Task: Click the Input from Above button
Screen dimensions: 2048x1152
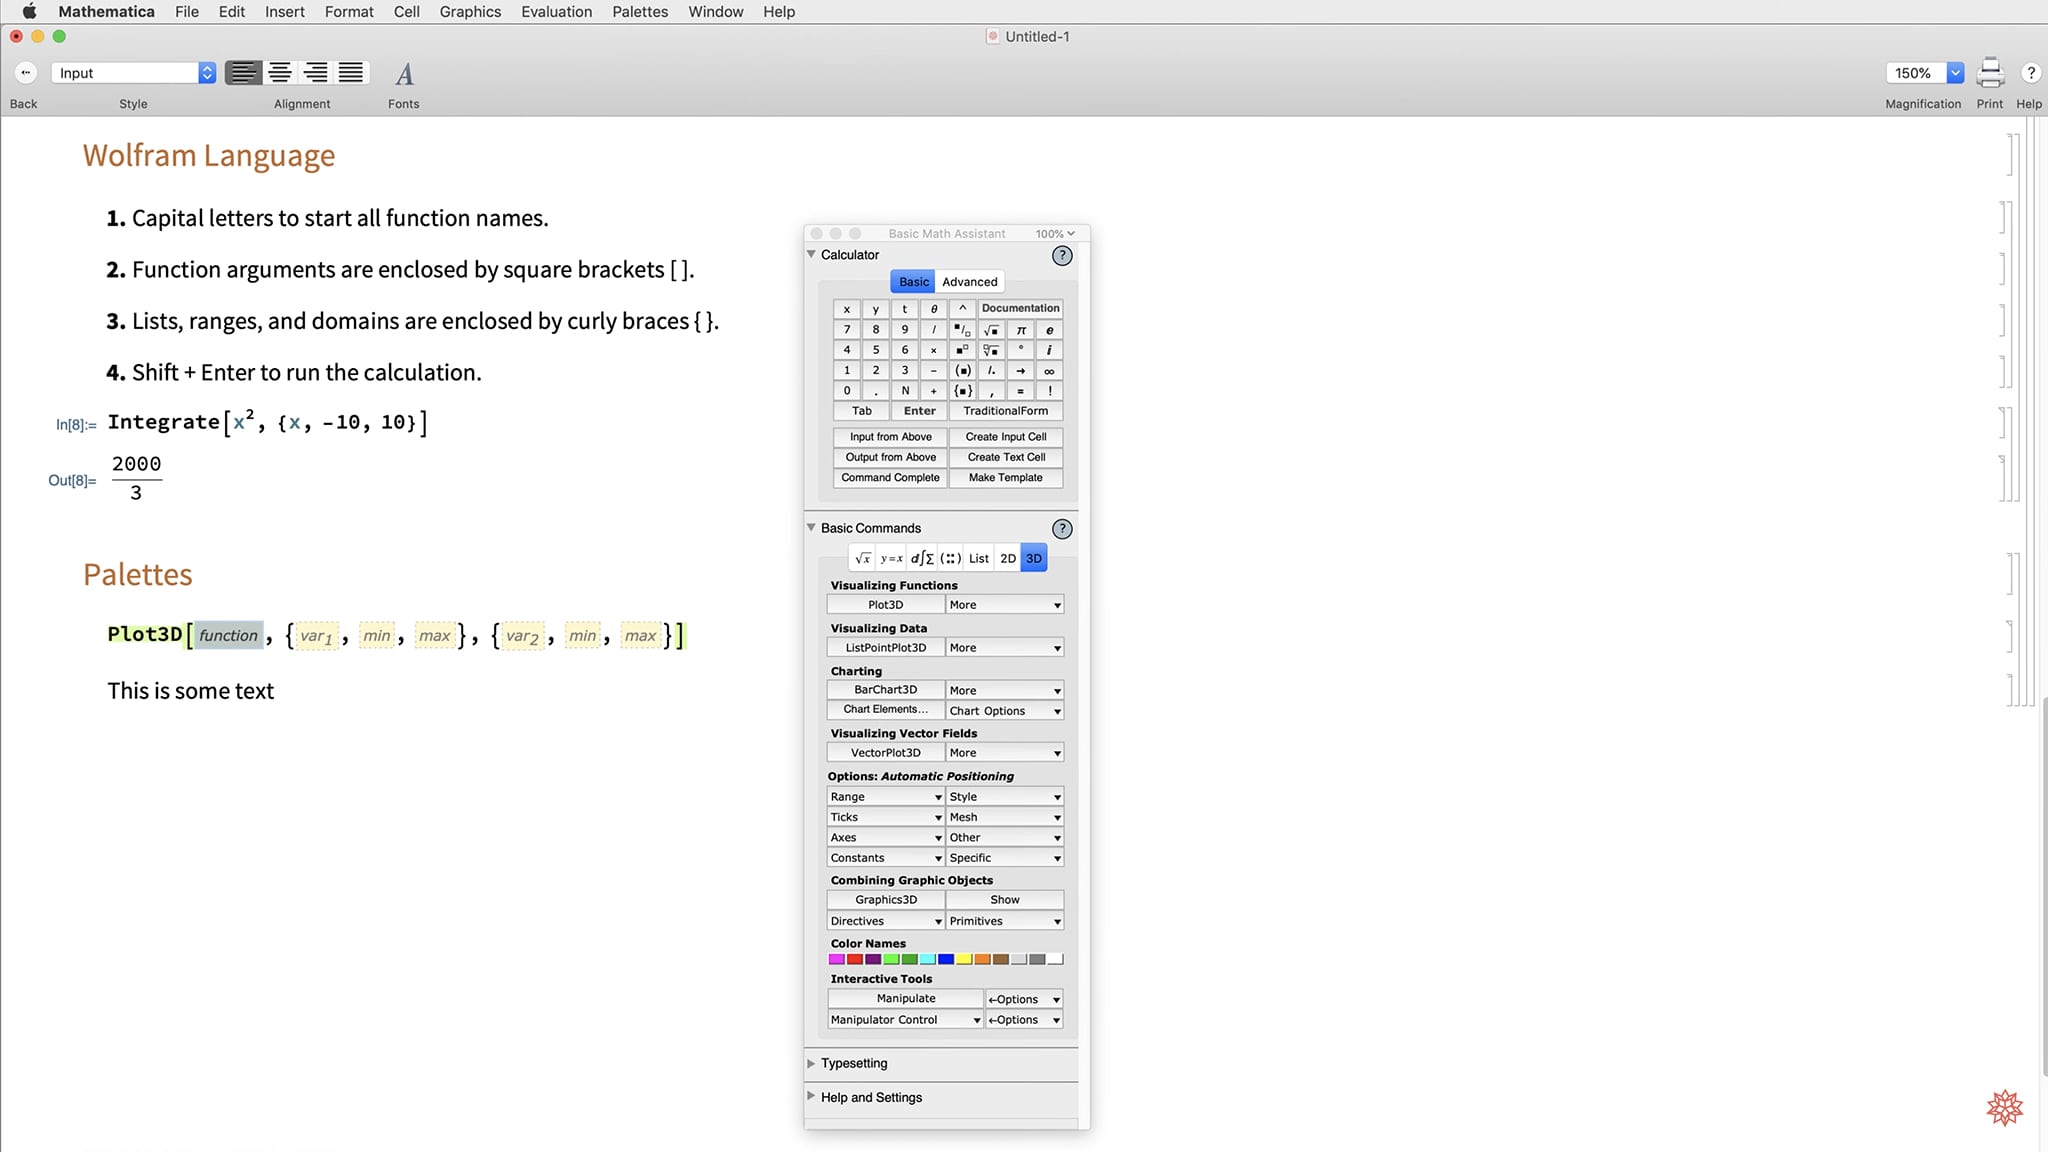Action: [889, 436]
